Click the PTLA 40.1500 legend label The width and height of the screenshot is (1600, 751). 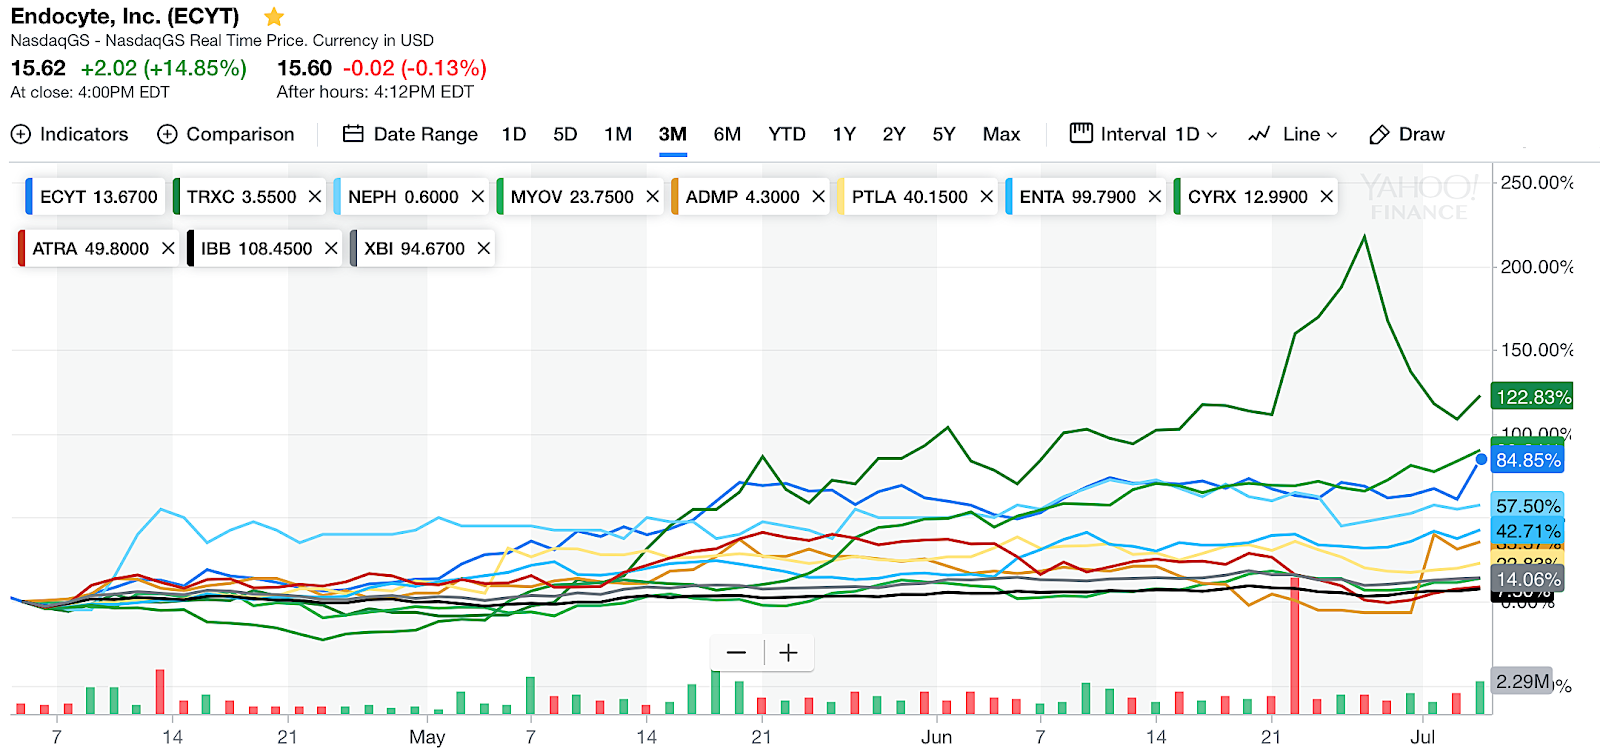click(910, 197)
